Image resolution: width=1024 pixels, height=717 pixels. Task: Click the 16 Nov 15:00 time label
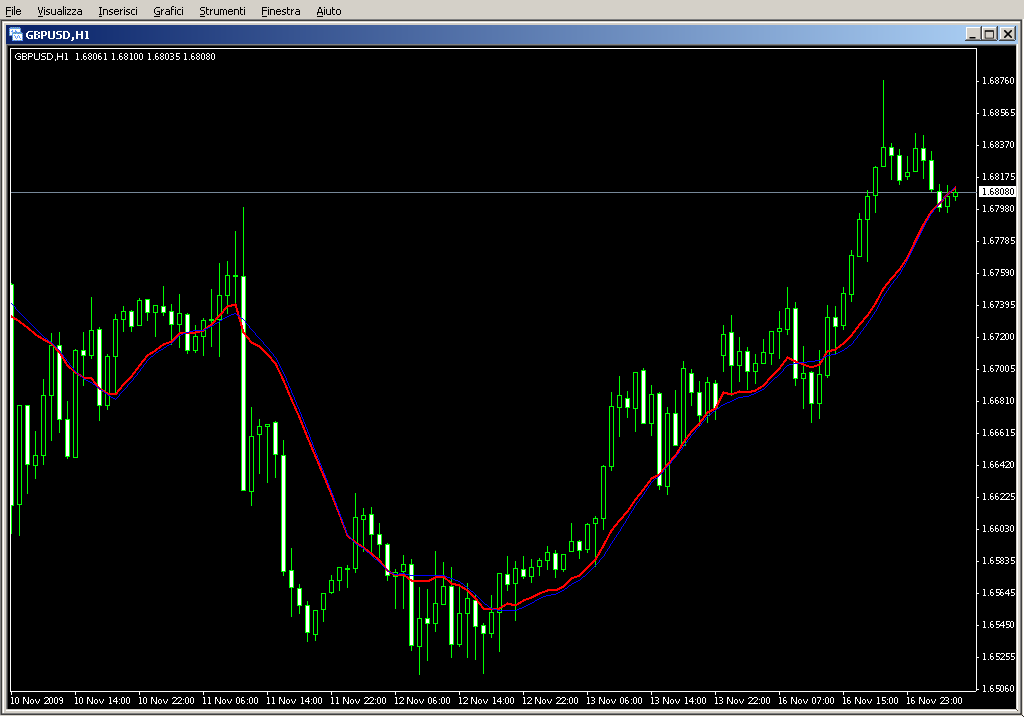pyautogui.click(x=871, y=701)
